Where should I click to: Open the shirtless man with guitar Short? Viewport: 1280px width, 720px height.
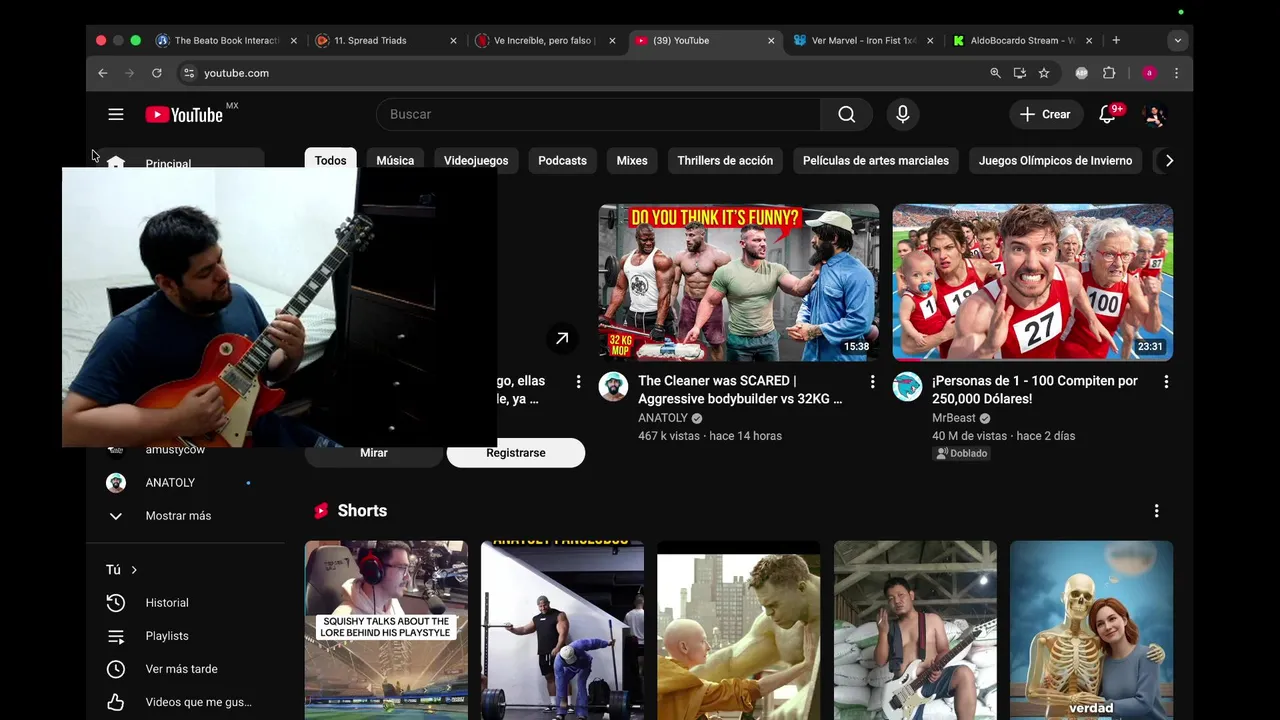tap(915, 630)
